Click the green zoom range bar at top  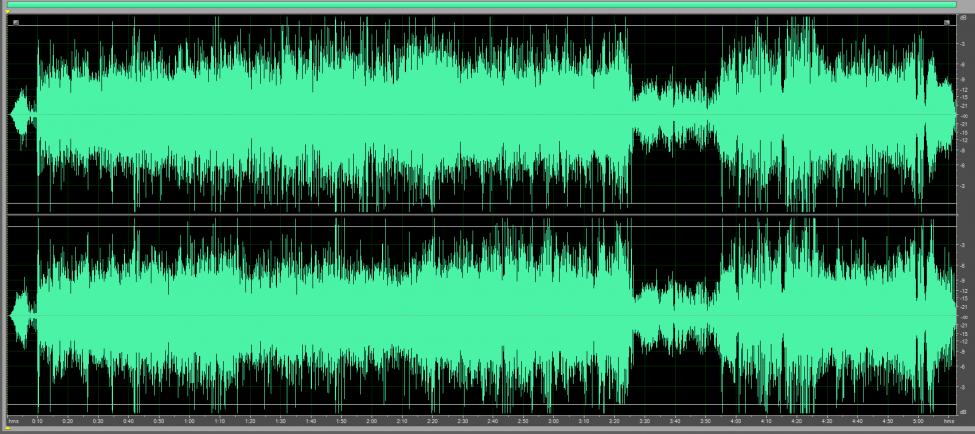[x=481, y=5]
